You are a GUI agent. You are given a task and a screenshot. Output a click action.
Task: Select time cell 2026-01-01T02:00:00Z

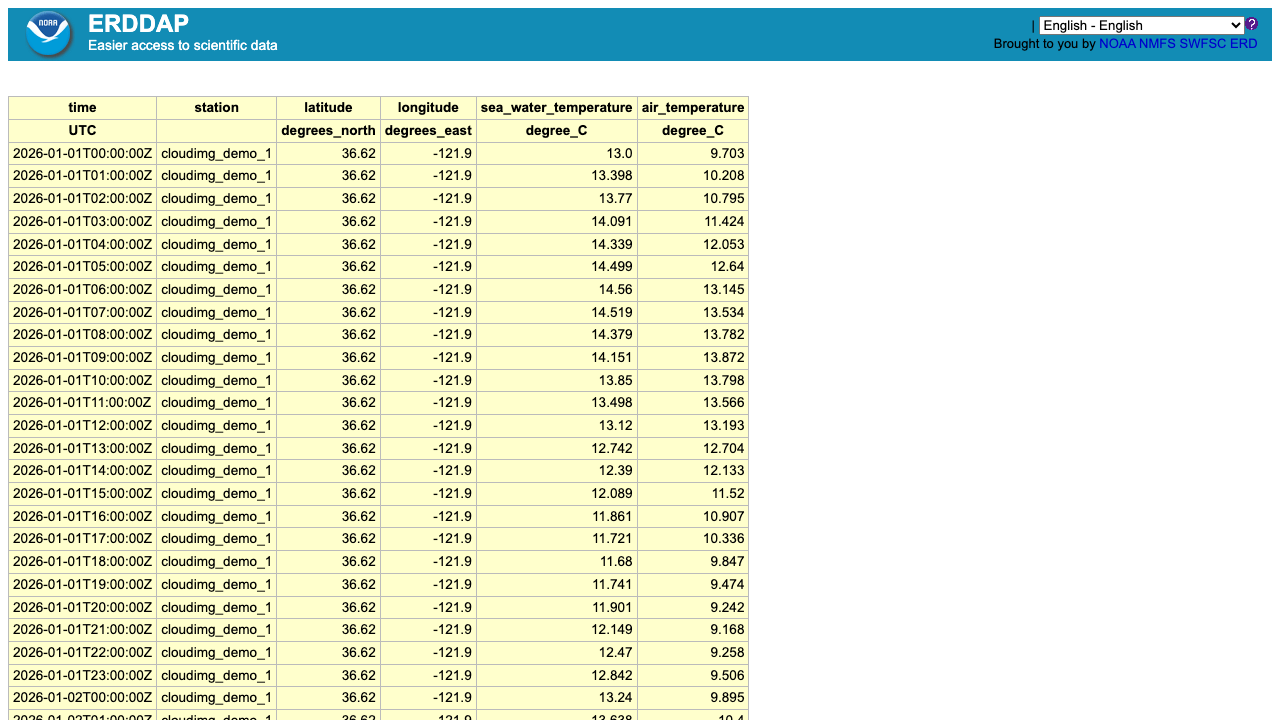(82, 199)
